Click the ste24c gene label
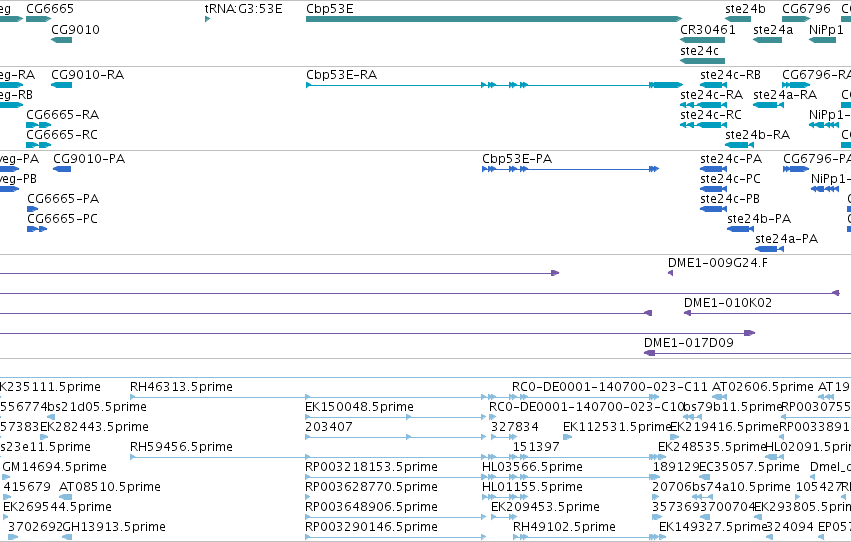Image resolution: width=851 pixels, height=542 pixels. (699, 50)
